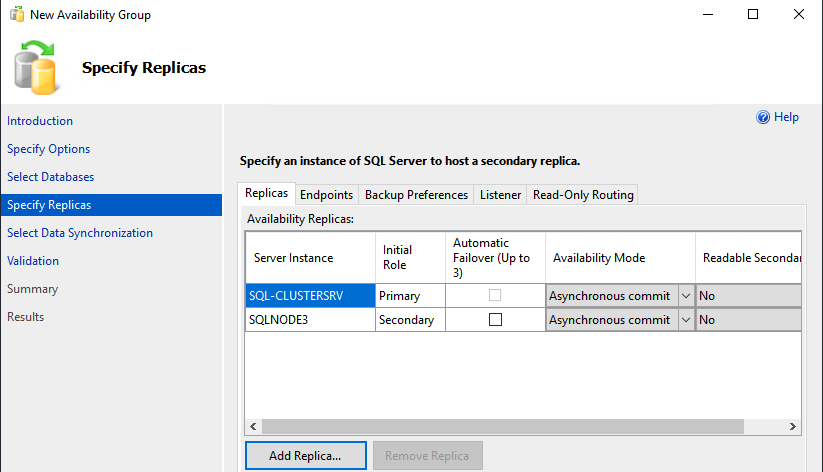Click the Help question mark icon
The height and width of the screenshot is (472, 823).
pyautogui.click(x=763, y=117)
